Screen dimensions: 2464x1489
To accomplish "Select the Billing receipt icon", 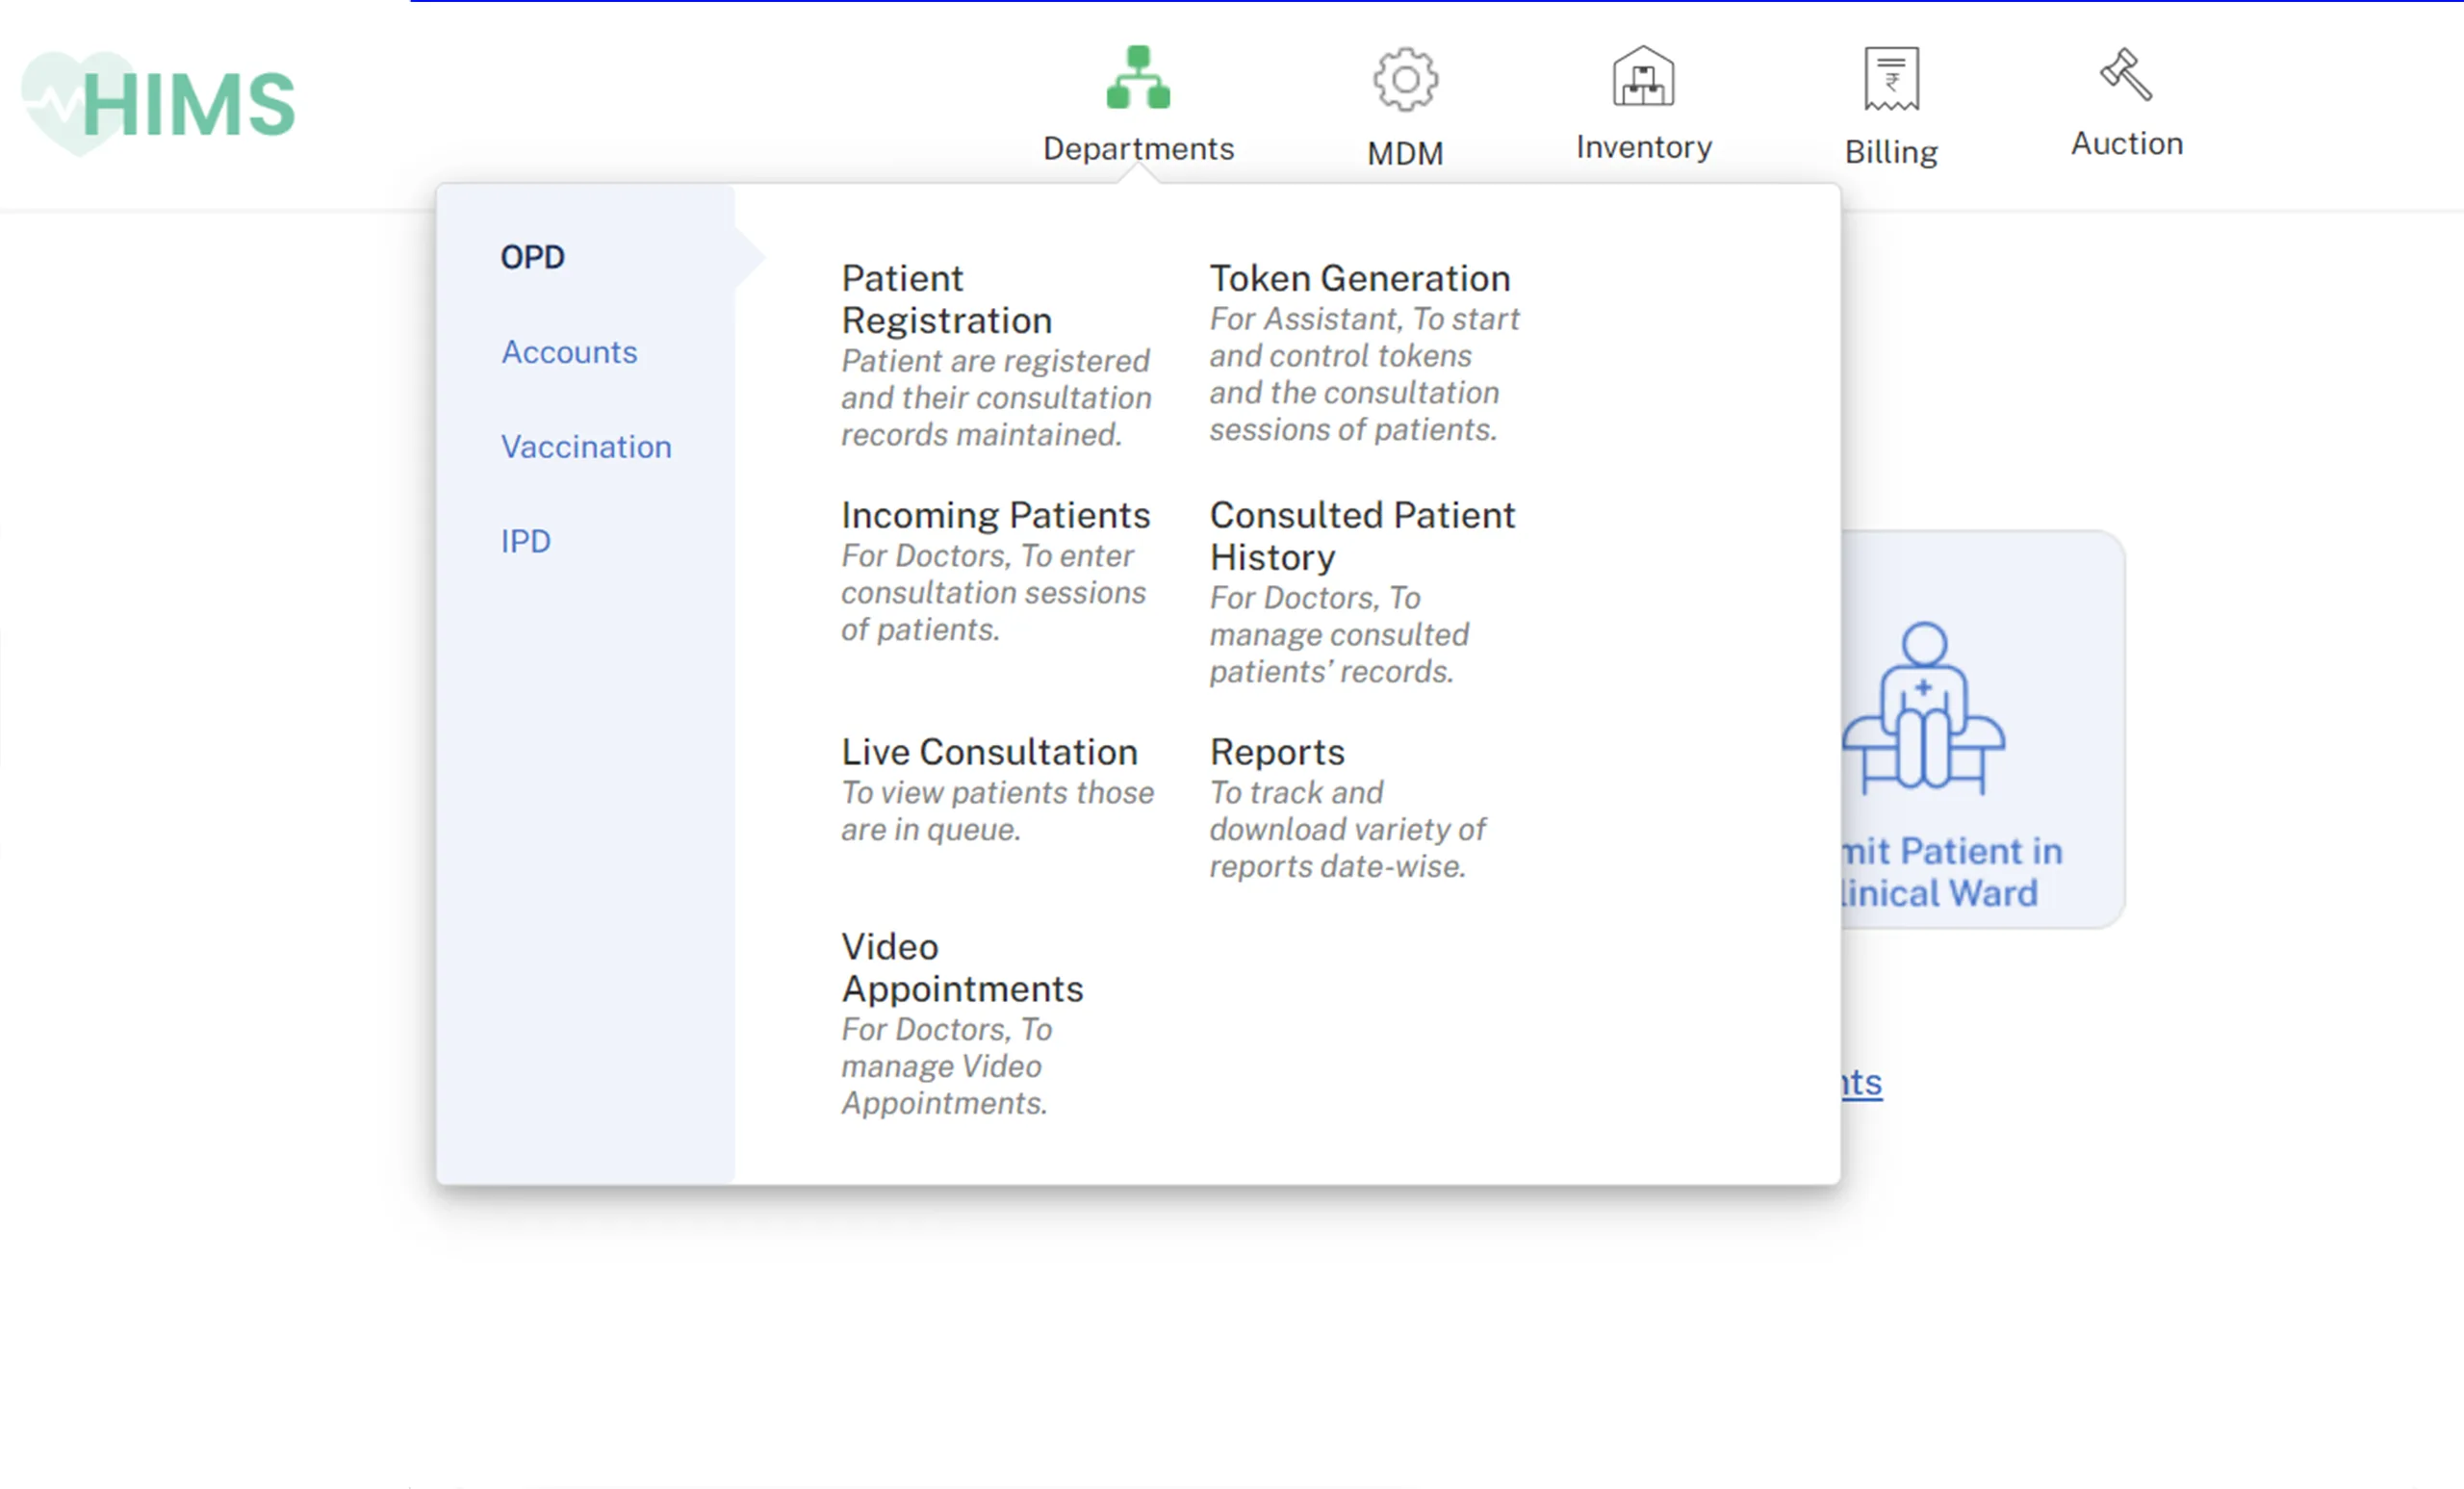I will click(x=1890, y=80).
